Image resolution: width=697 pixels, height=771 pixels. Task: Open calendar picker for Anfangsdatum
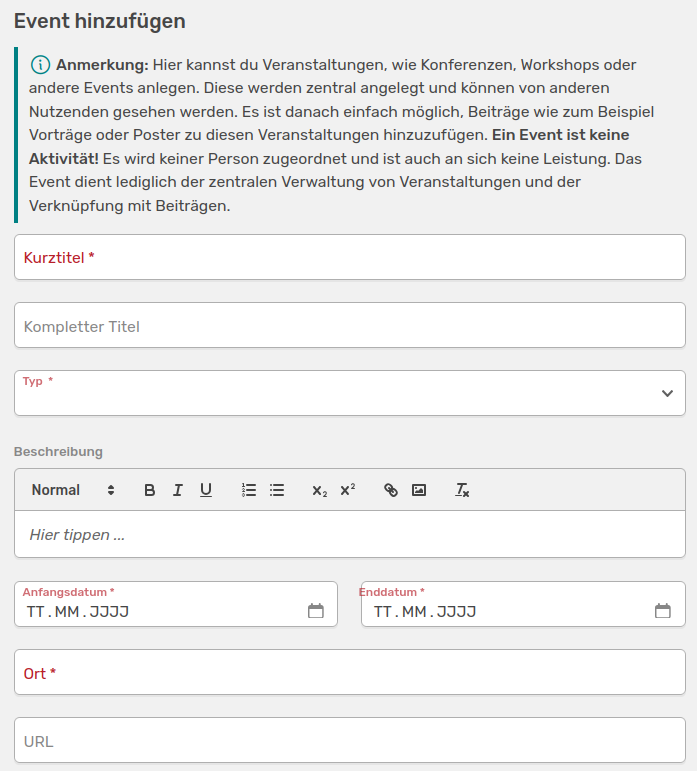point(316,611)
